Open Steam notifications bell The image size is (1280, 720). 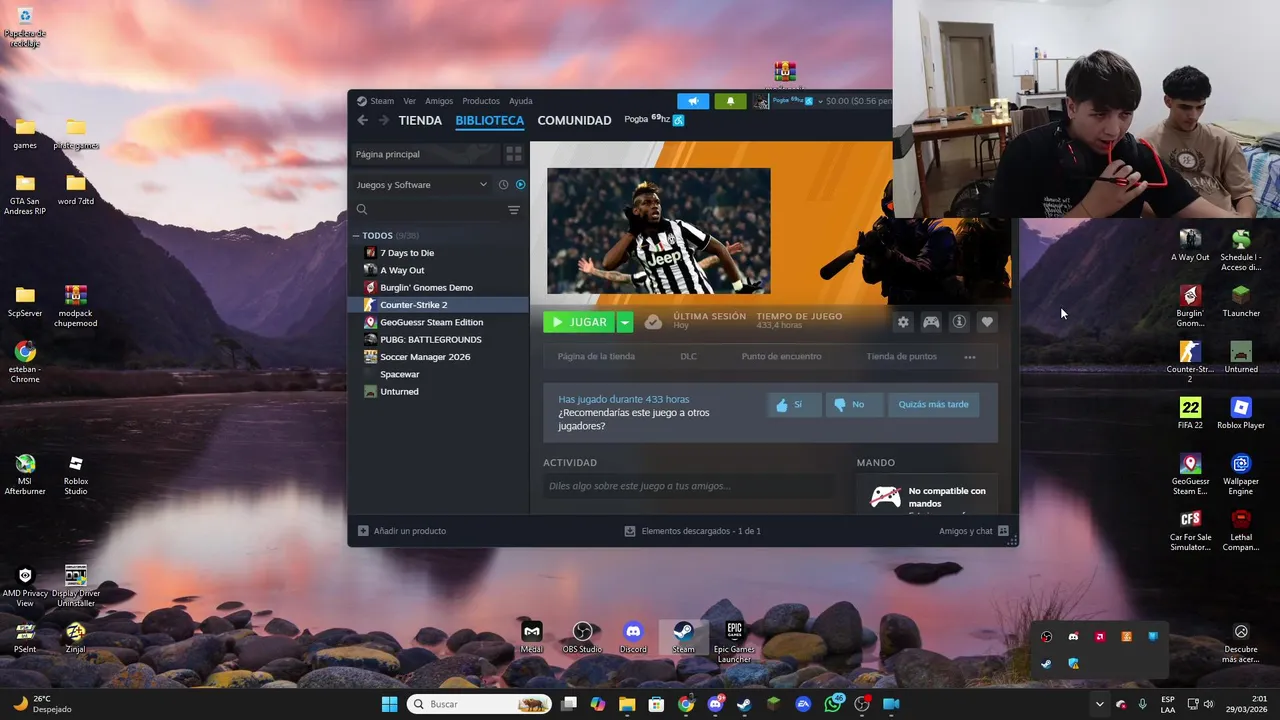coord(730,101)
